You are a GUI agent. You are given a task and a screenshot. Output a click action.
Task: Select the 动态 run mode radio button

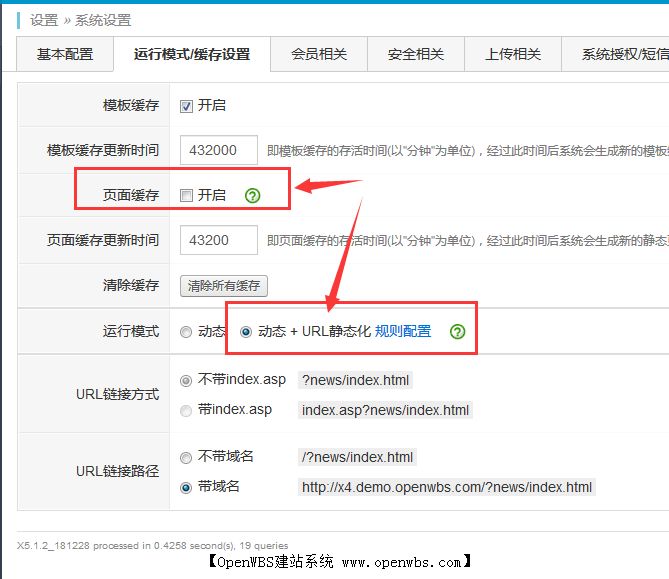(186, 331)
